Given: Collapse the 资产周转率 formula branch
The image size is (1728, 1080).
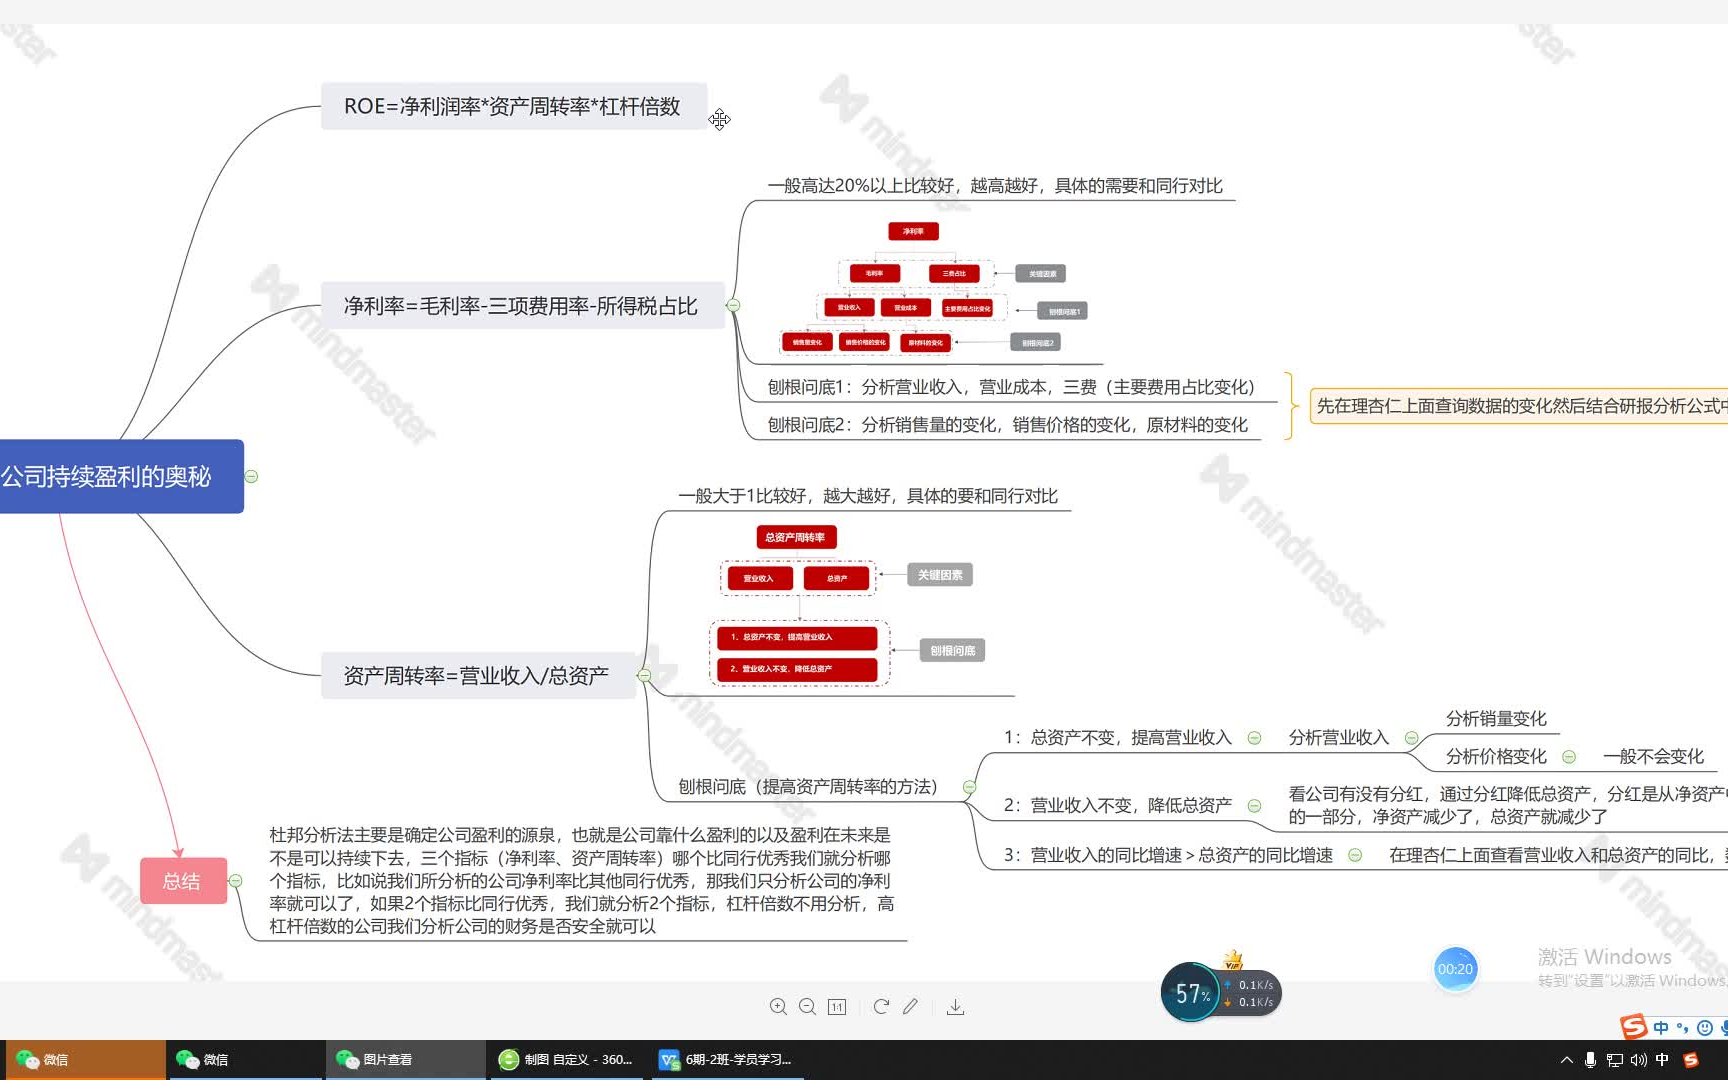Looking at the screenshot, I should pos(644,675).
